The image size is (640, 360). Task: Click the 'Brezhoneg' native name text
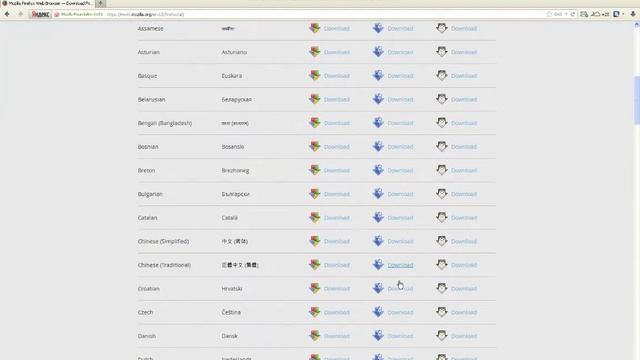coord(235,171)
